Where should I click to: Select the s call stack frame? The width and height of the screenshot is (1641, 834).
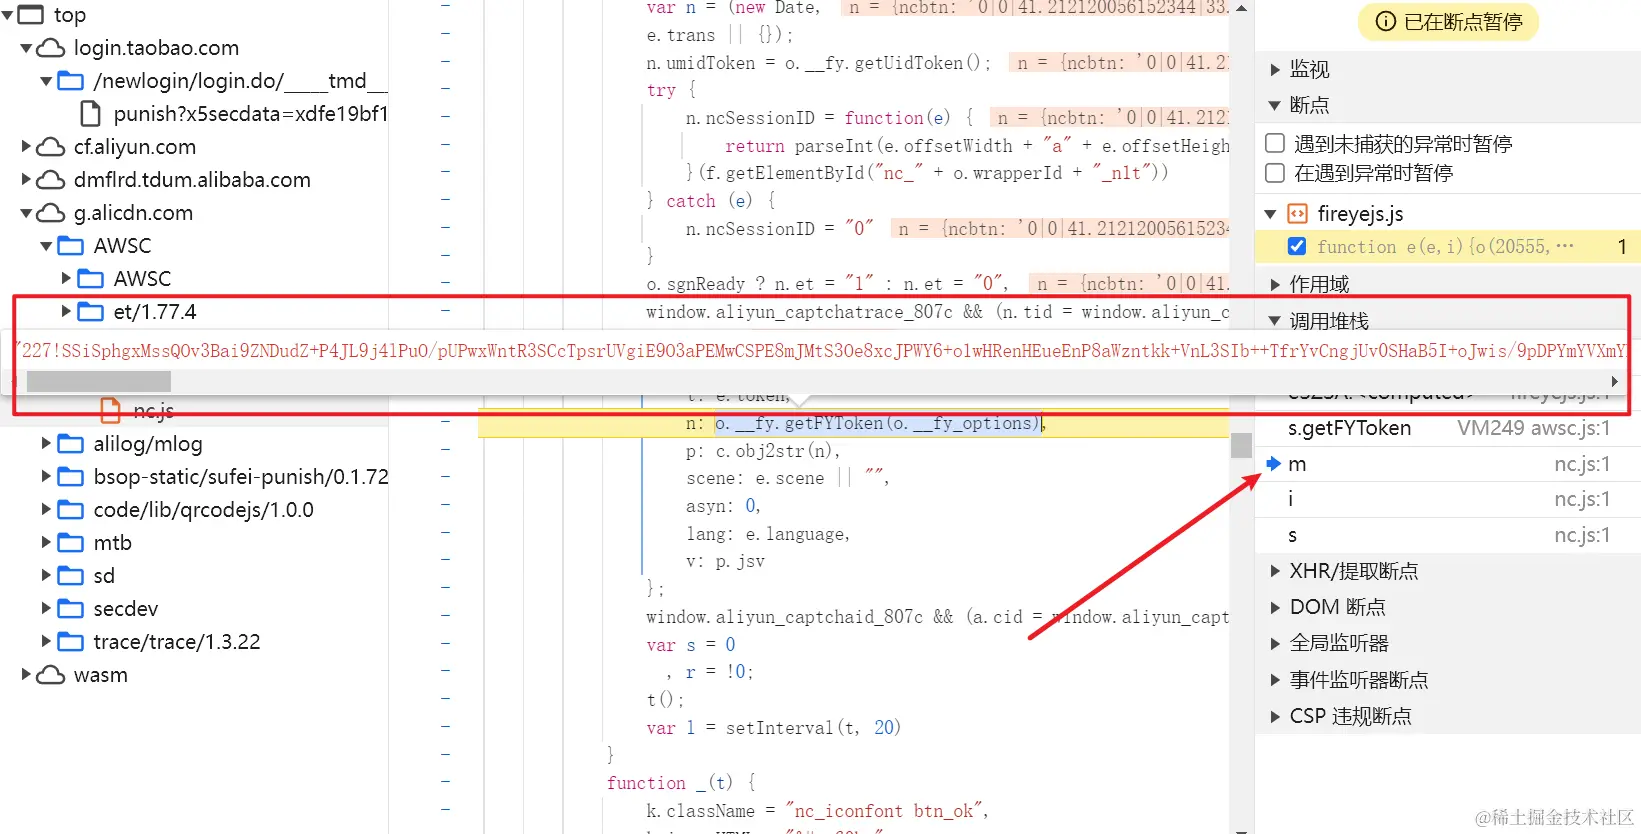click(x=1448, y=535)
